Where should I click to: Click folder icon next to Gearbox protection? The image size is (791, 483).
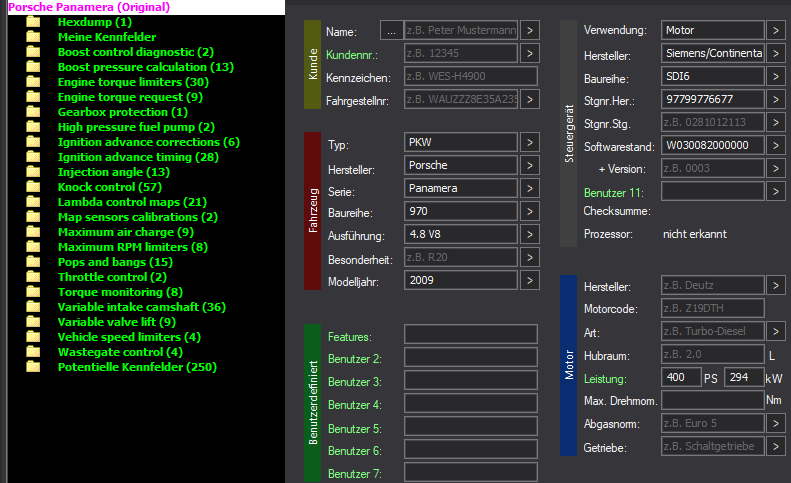pyautogui.click(x=33, y=112)
